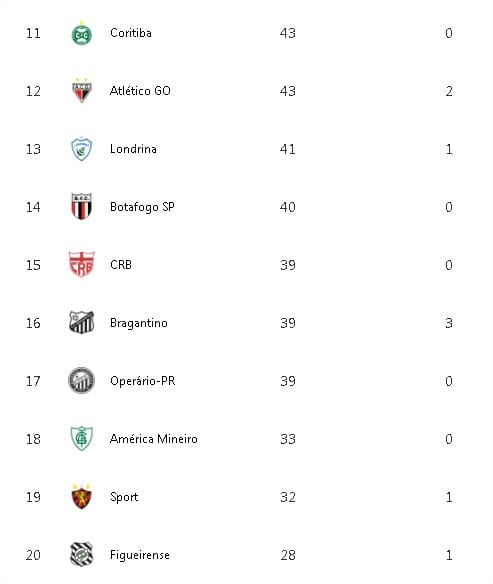Click the Bragantino team name

139,323
